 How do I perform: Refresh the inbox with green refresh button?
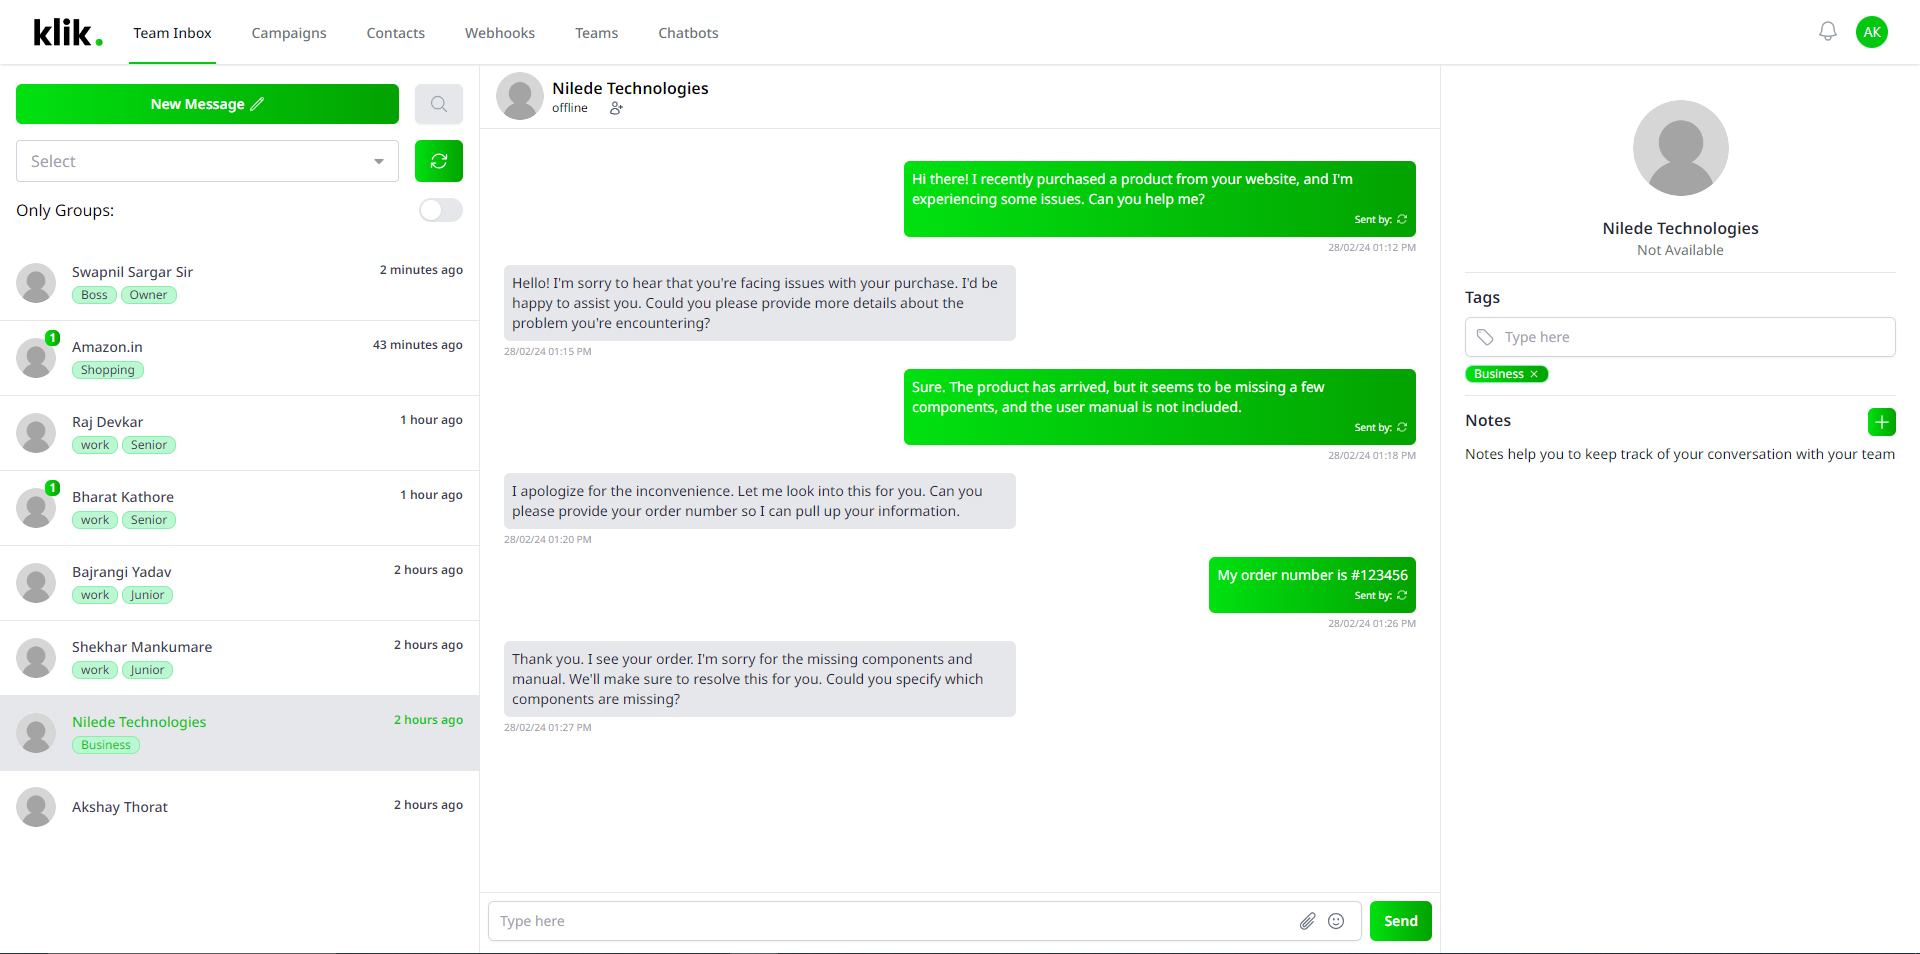coord(439,161)
